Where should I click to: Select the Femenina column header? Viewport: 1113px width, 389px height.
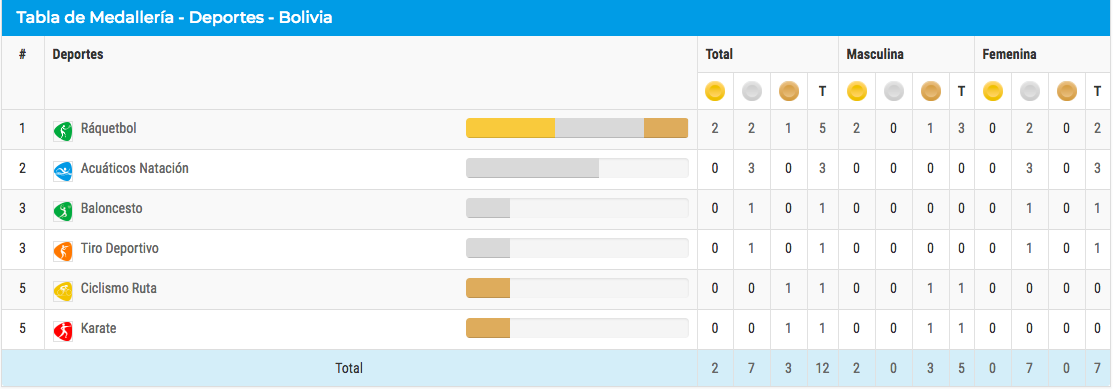[x=1009, y=55]
